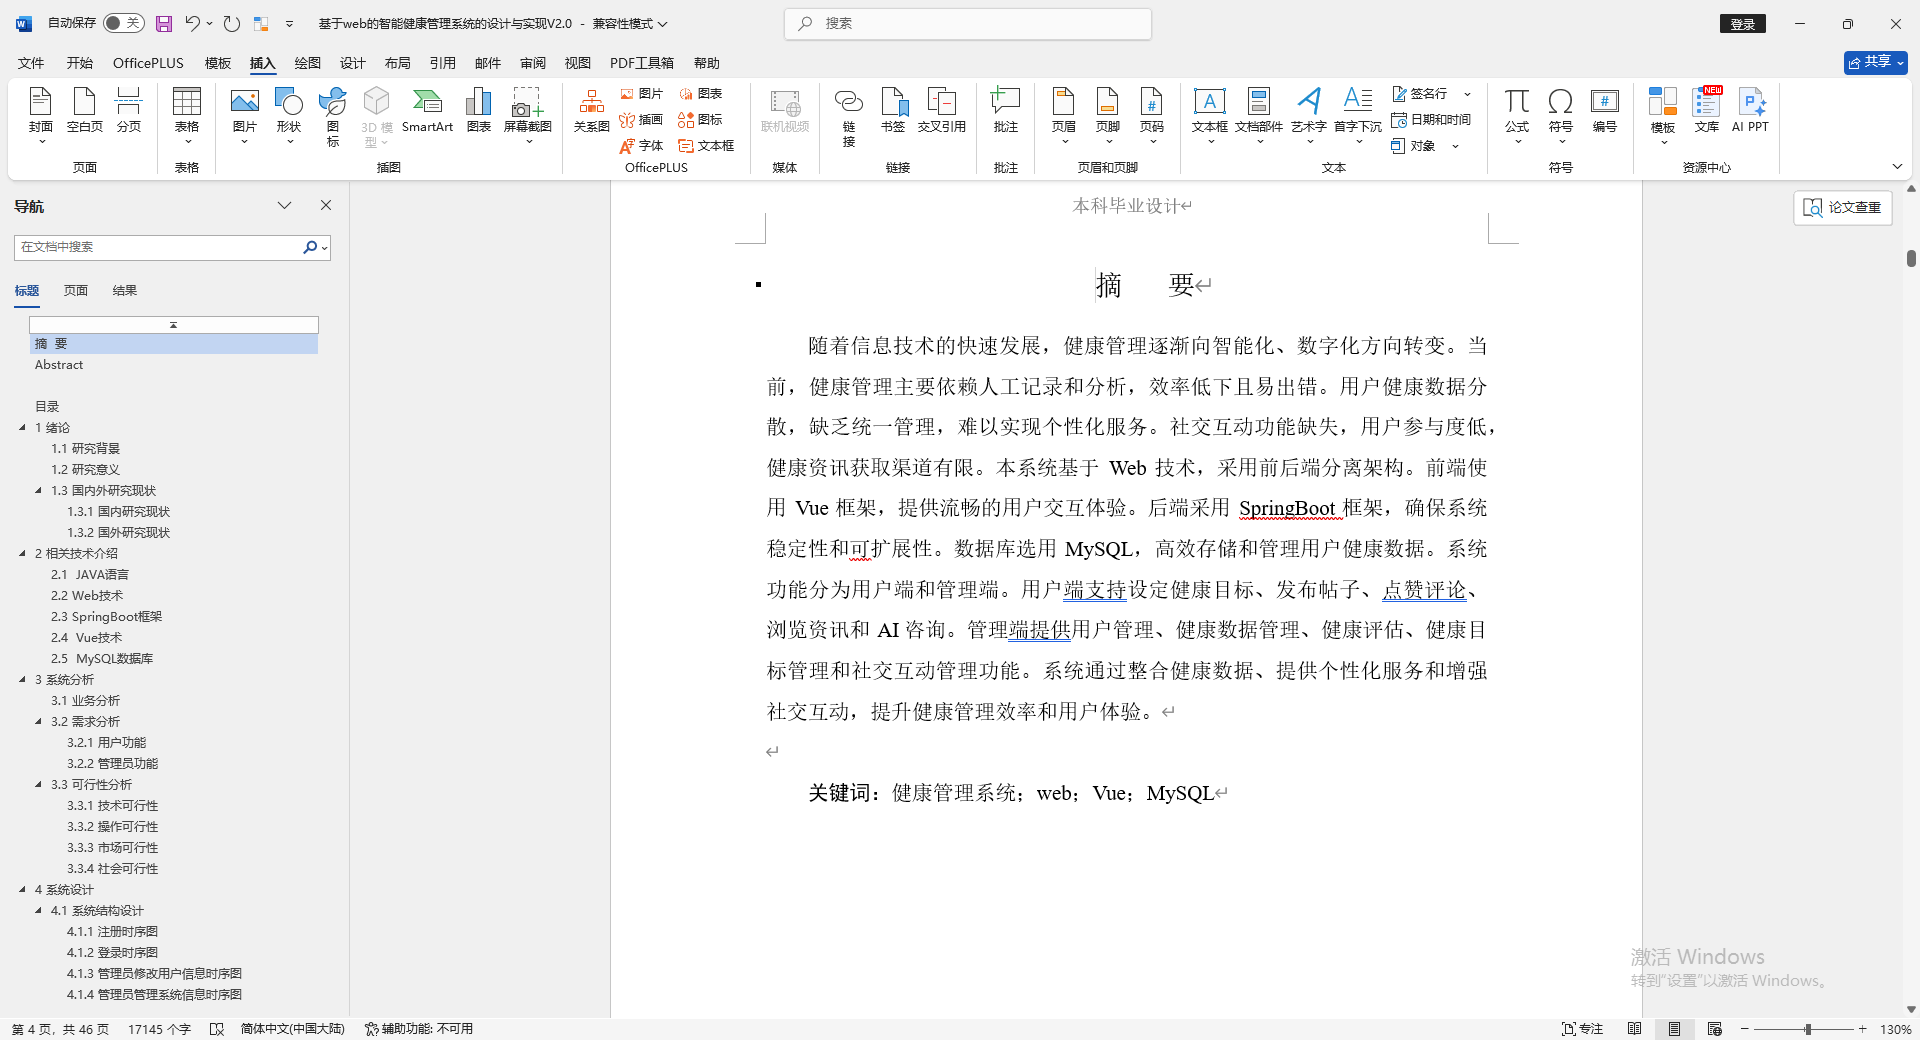Click the Share (共享) button
This screenshot has width=1920, height=1040.
point(1875,62)
